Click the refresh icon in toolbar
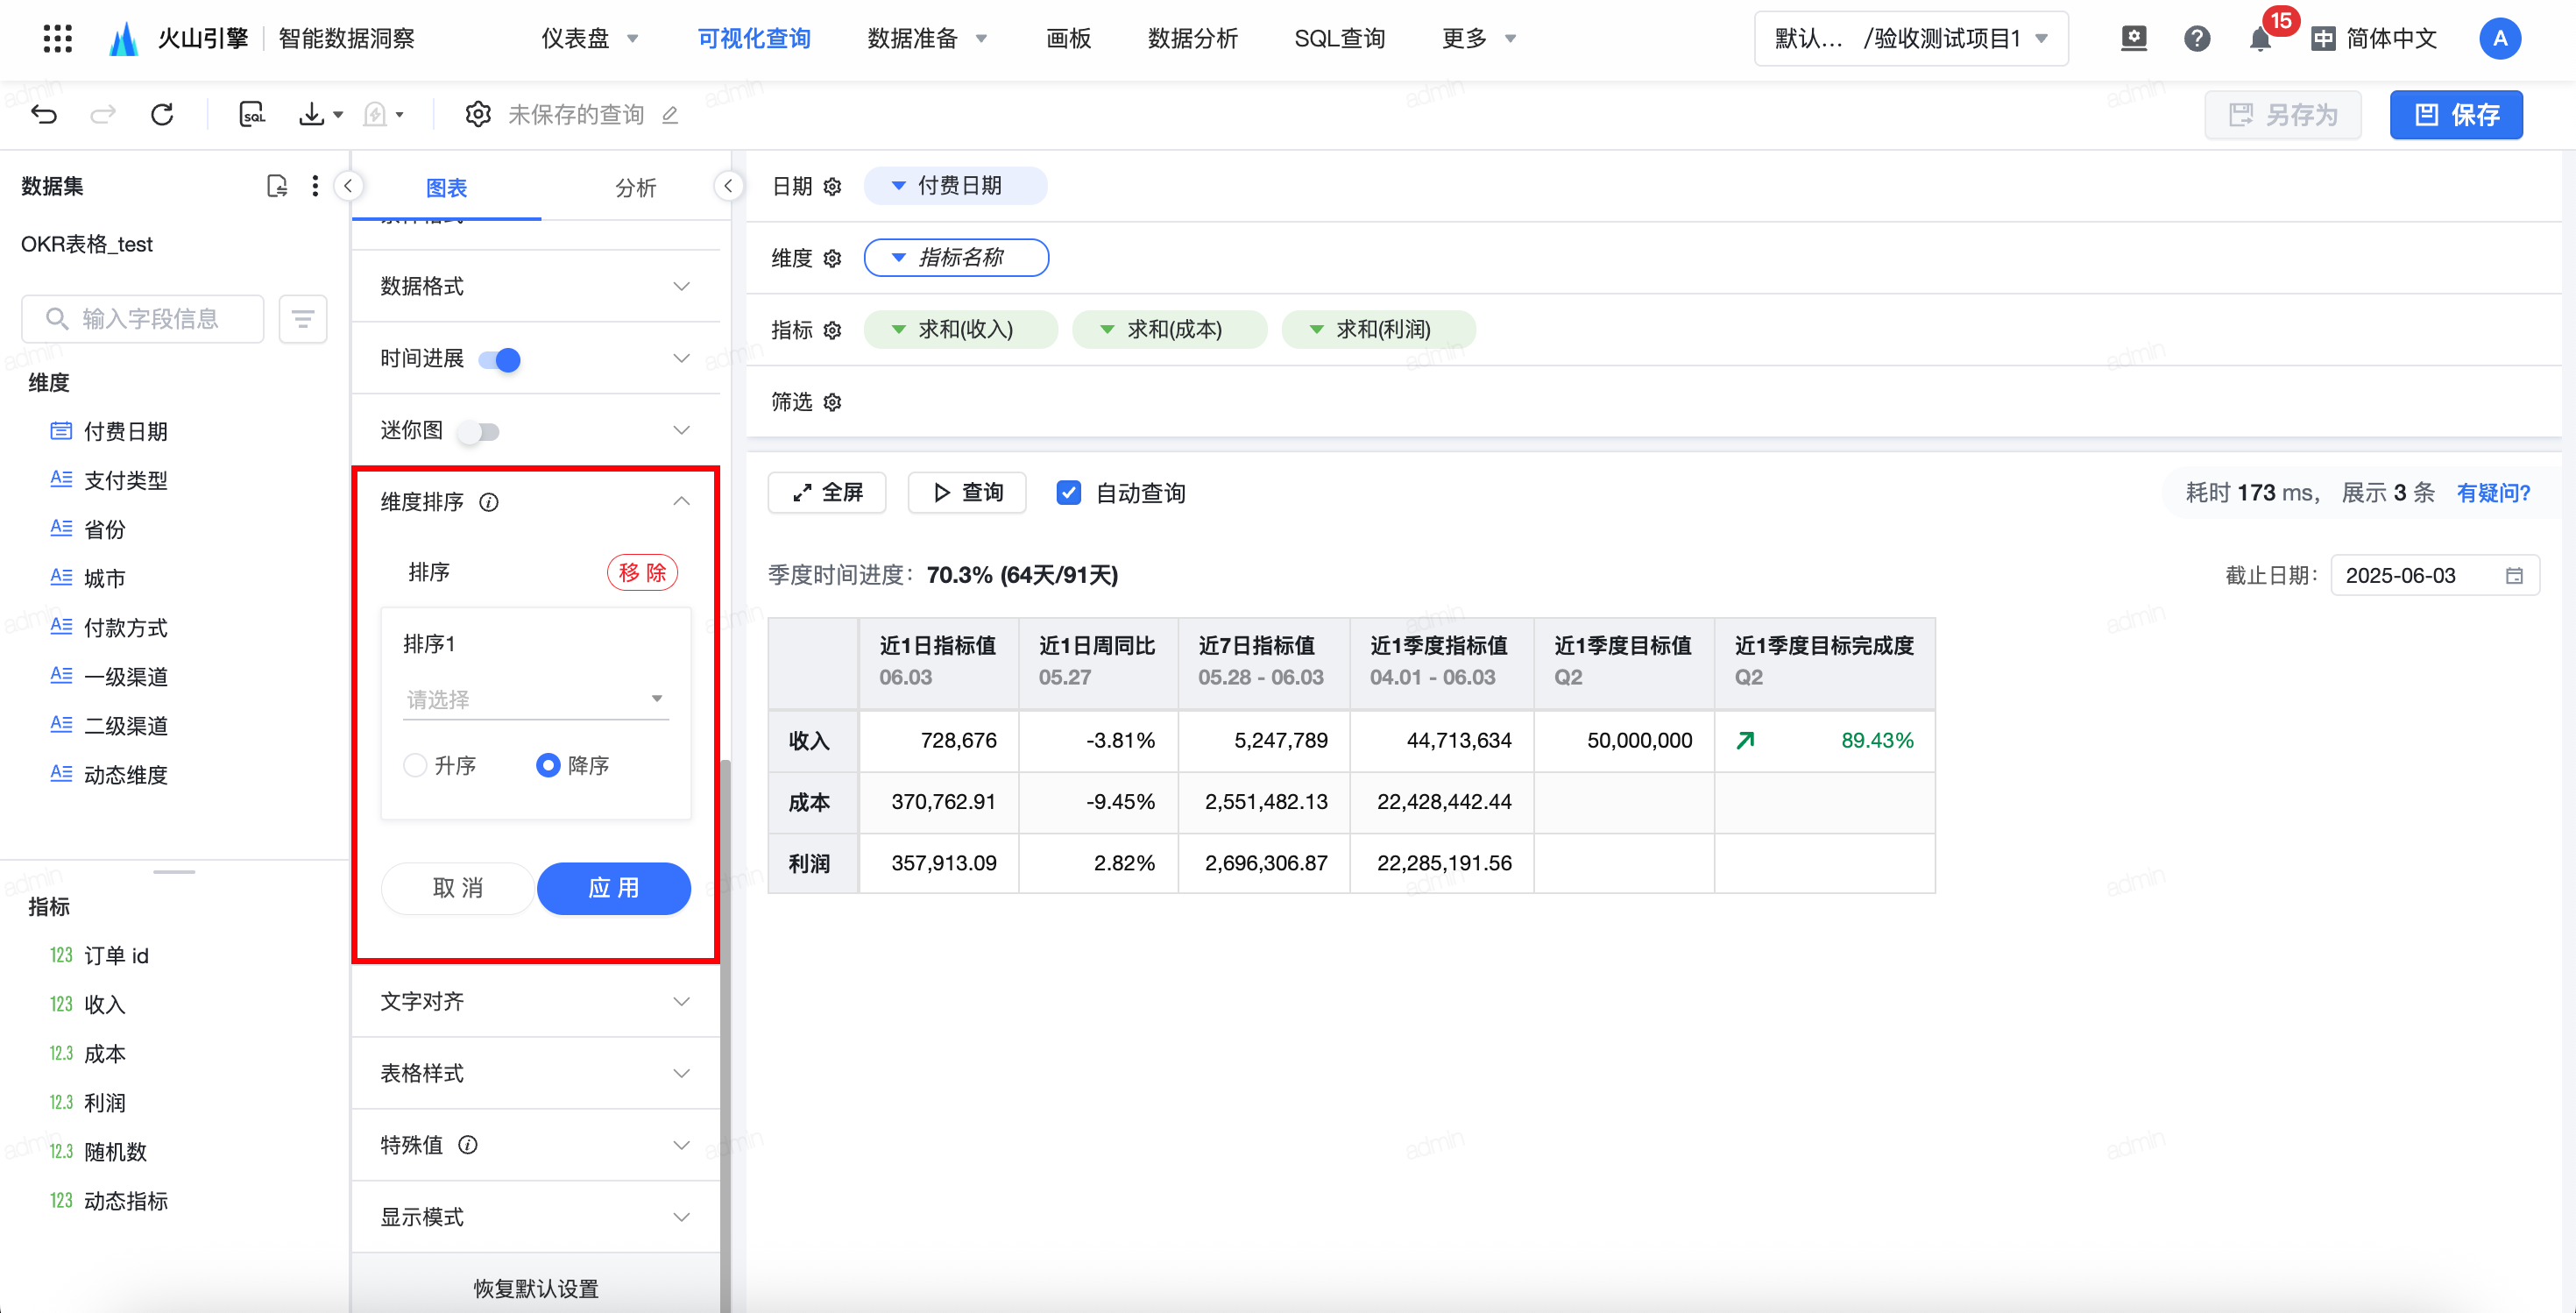This screenshot has height=1313, width=2576. 162,115
